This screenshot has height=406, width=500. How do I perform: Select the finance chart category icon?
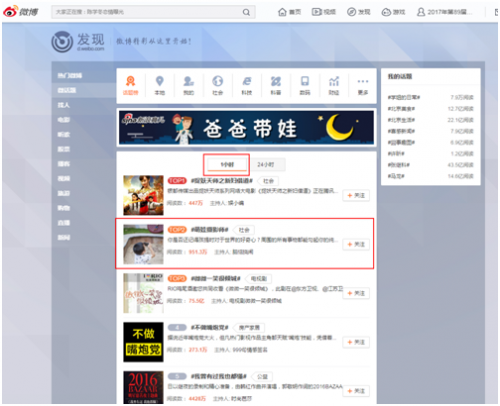tap(334, 81)
